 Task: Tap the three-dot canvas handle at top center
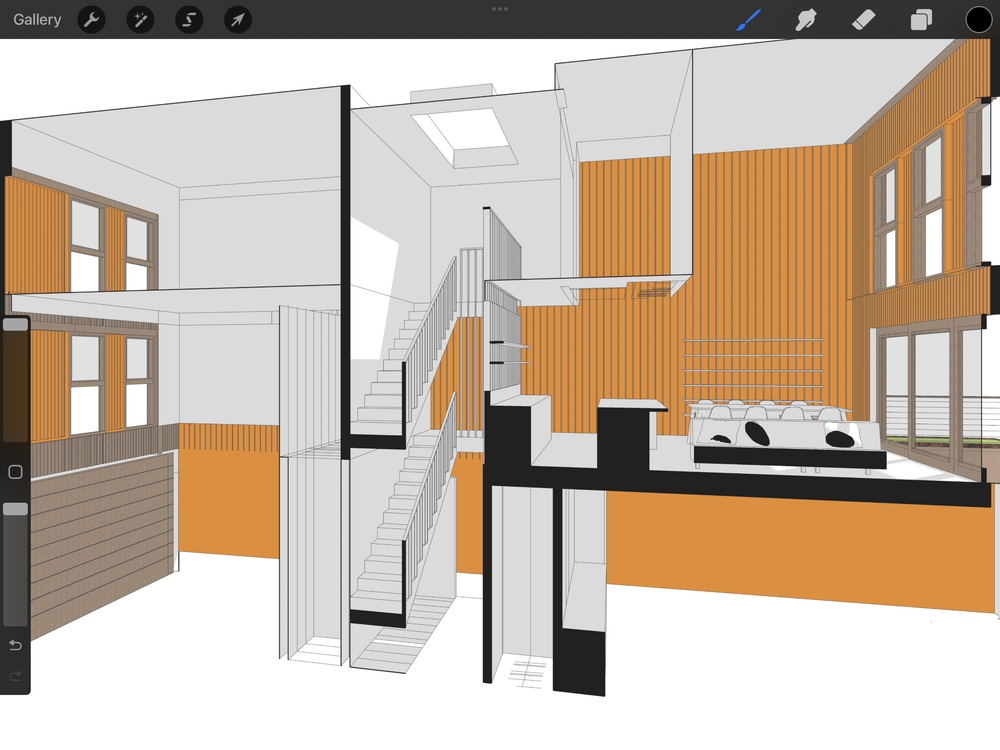tap(500, 9)
